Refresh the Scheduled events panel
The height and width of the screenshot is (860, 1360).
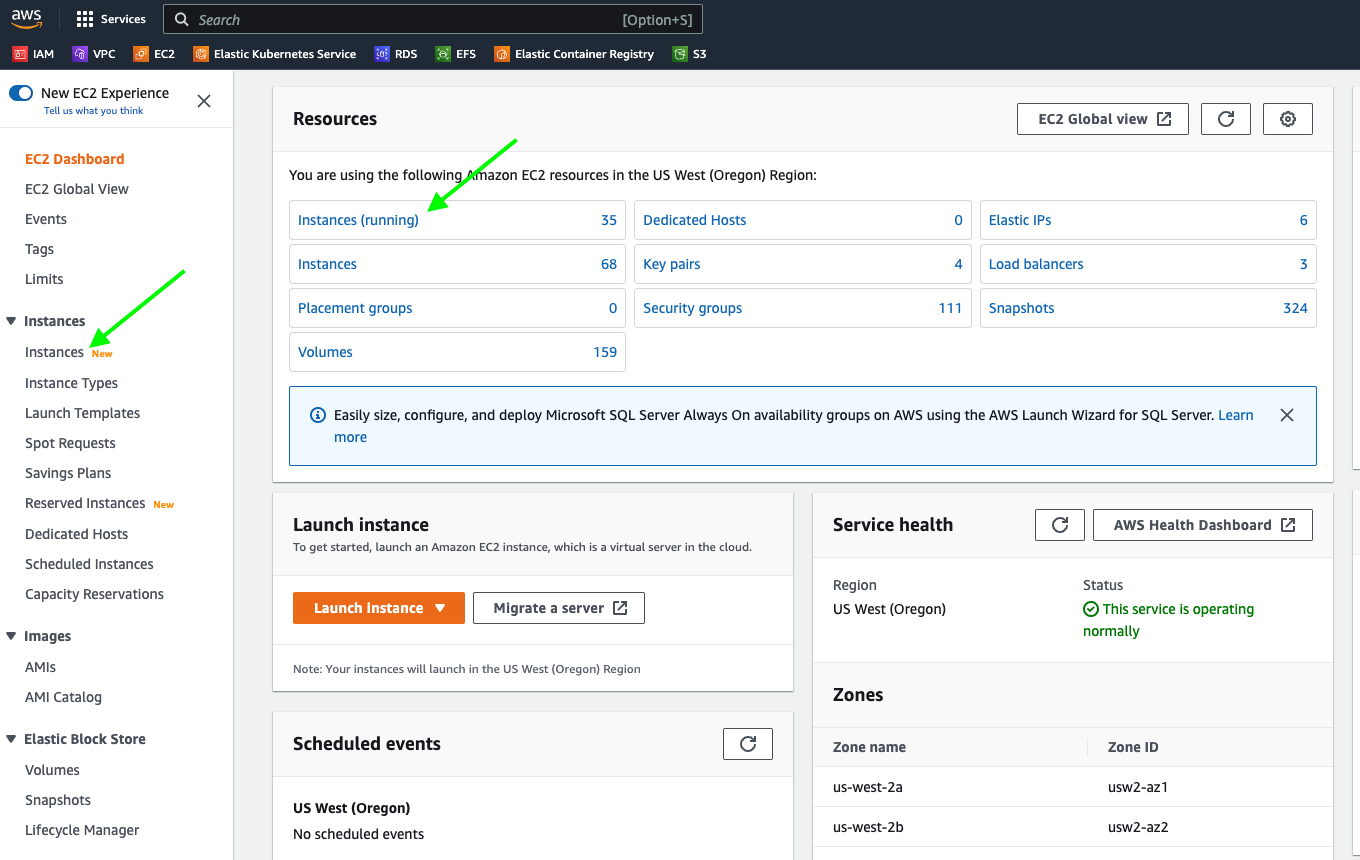coord(747,744)
